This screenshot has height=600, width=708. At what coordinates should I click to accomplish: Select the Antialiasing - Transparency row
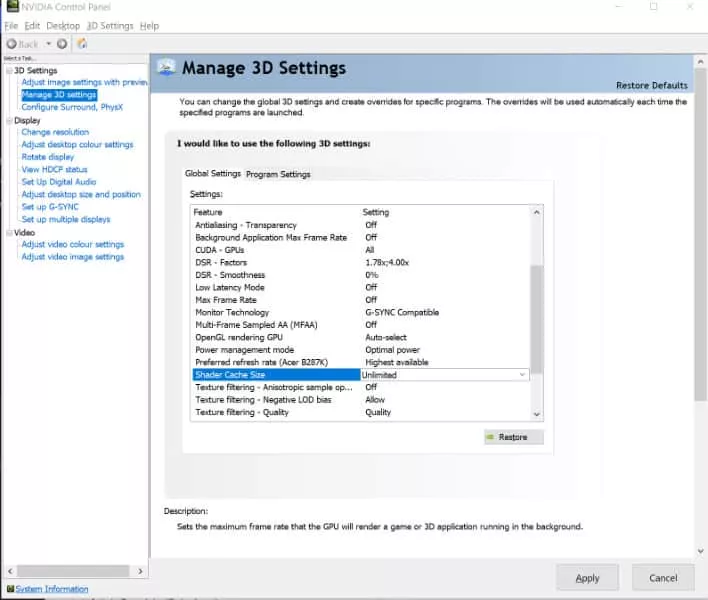pyautogui.click(x=361, y=225)
